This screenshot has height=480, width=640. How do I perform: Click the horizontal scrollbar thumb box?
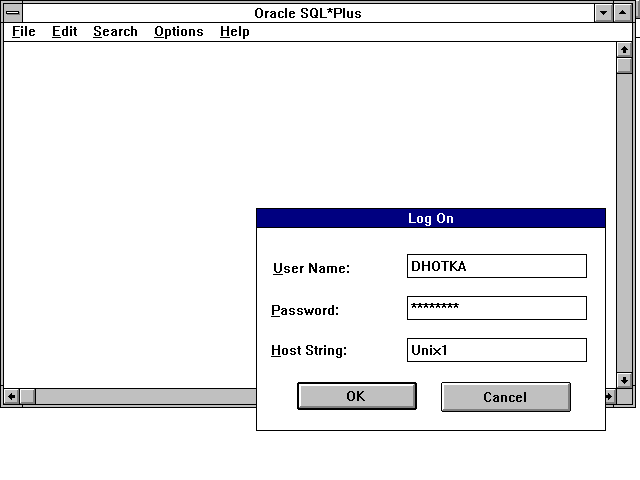(x=28, y=397)
